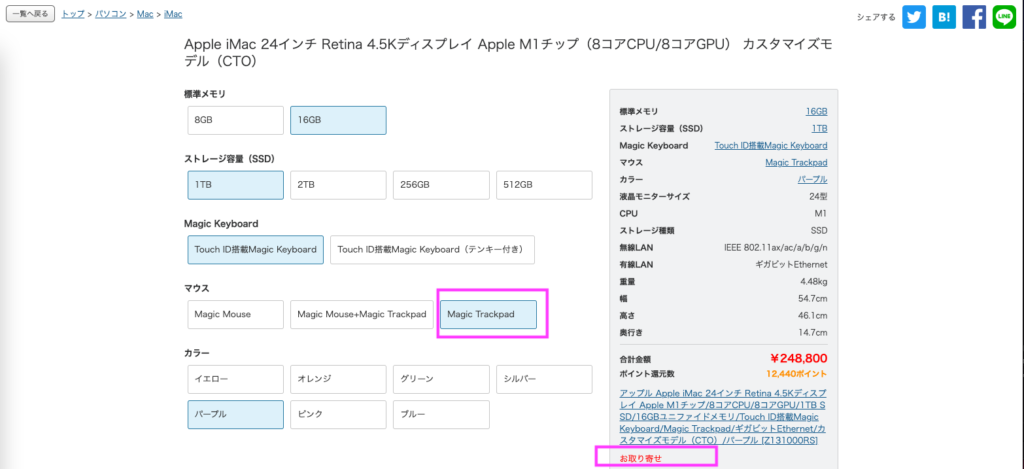Click the 4.48kg weight value
Screen dimensions: 1024x469
tap(814, 282)
